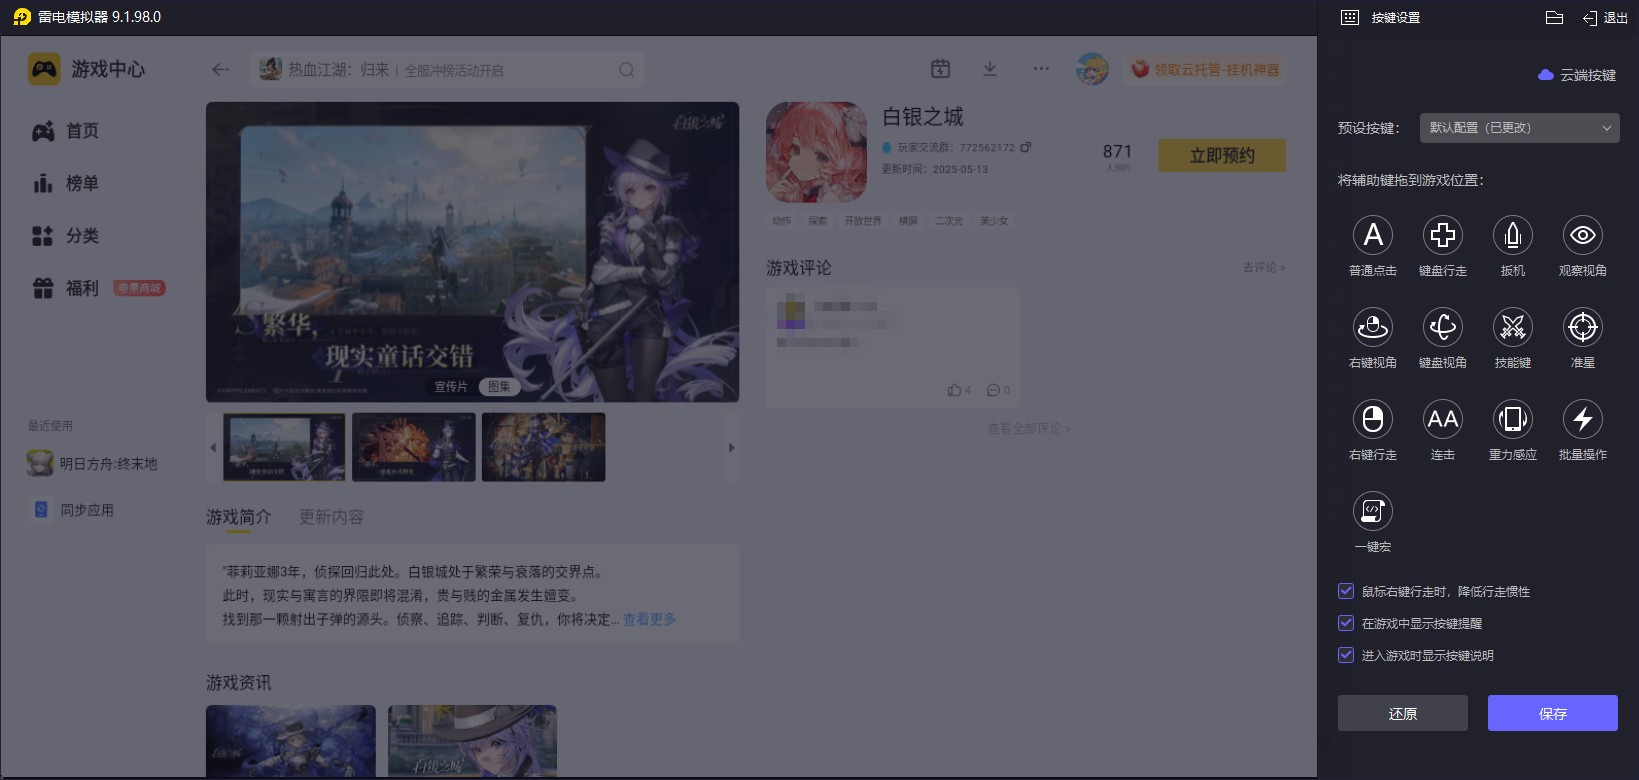Screen dimensions: 1639x780
Task: Select the 宣传片 media tab
Action: tap(451, 387)
